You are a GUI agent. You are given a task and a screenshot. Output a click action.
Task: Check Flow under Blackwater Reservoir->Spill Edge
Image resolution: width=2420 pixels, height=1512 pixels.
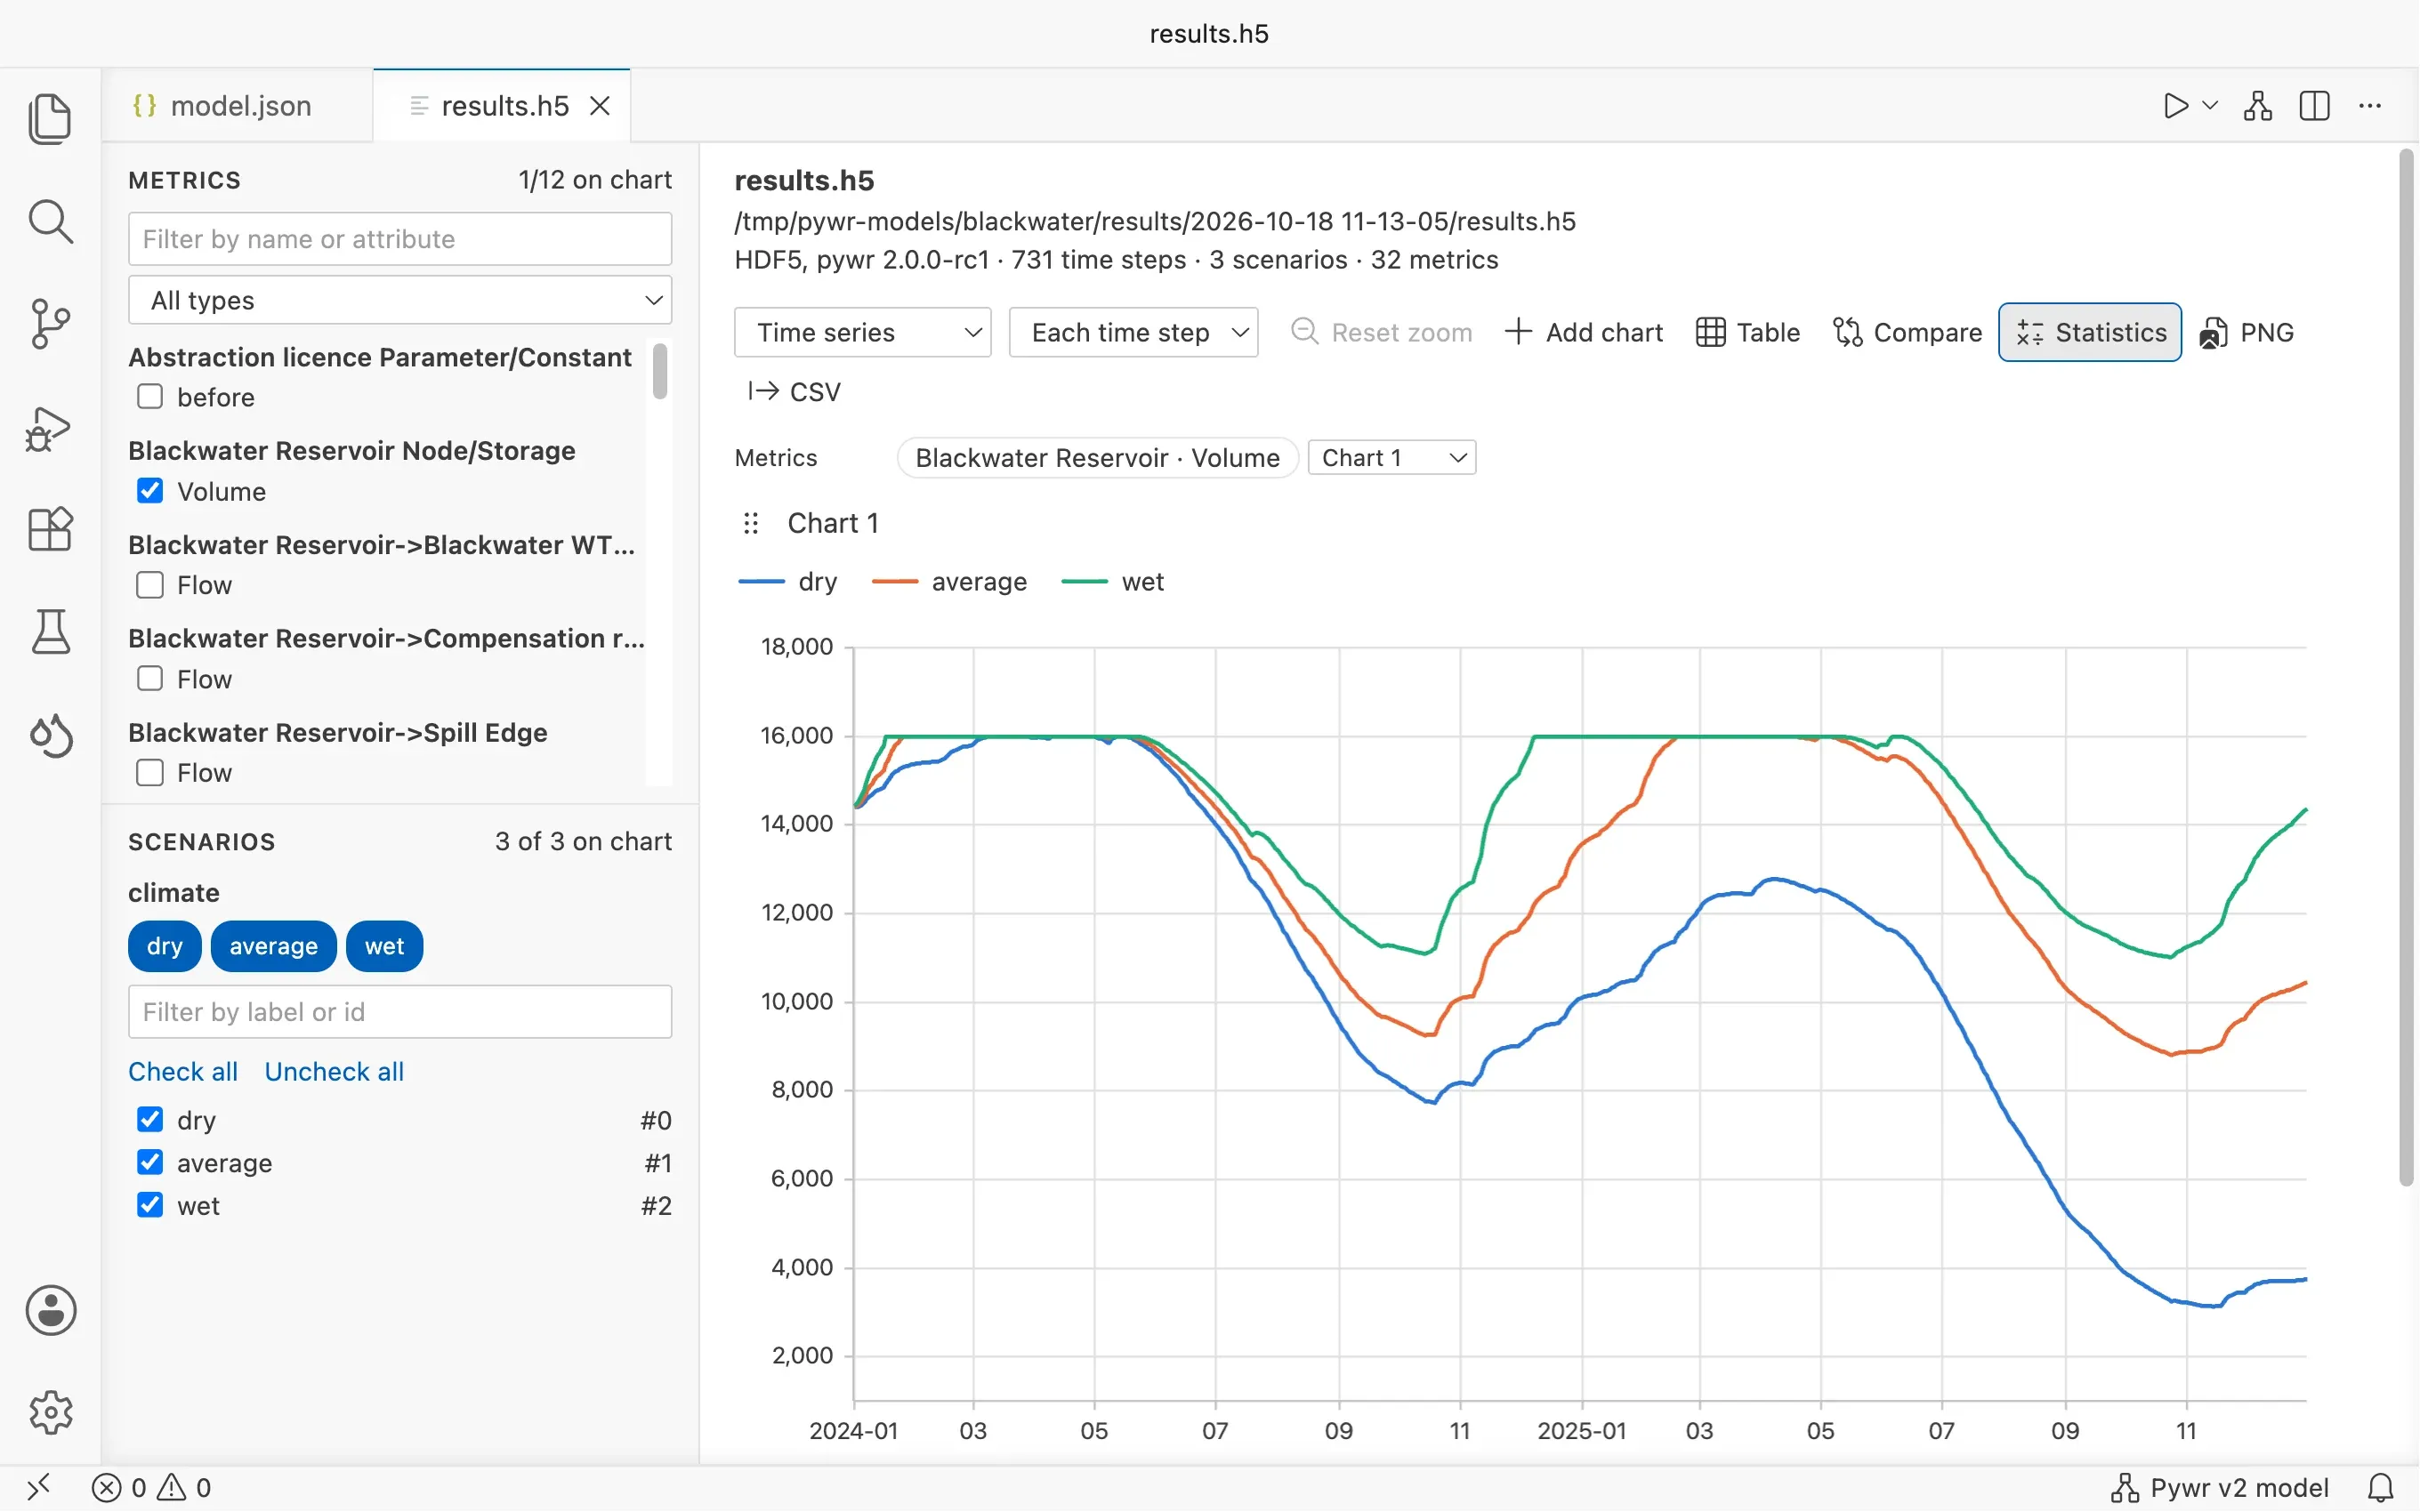(x=150, y=773)
